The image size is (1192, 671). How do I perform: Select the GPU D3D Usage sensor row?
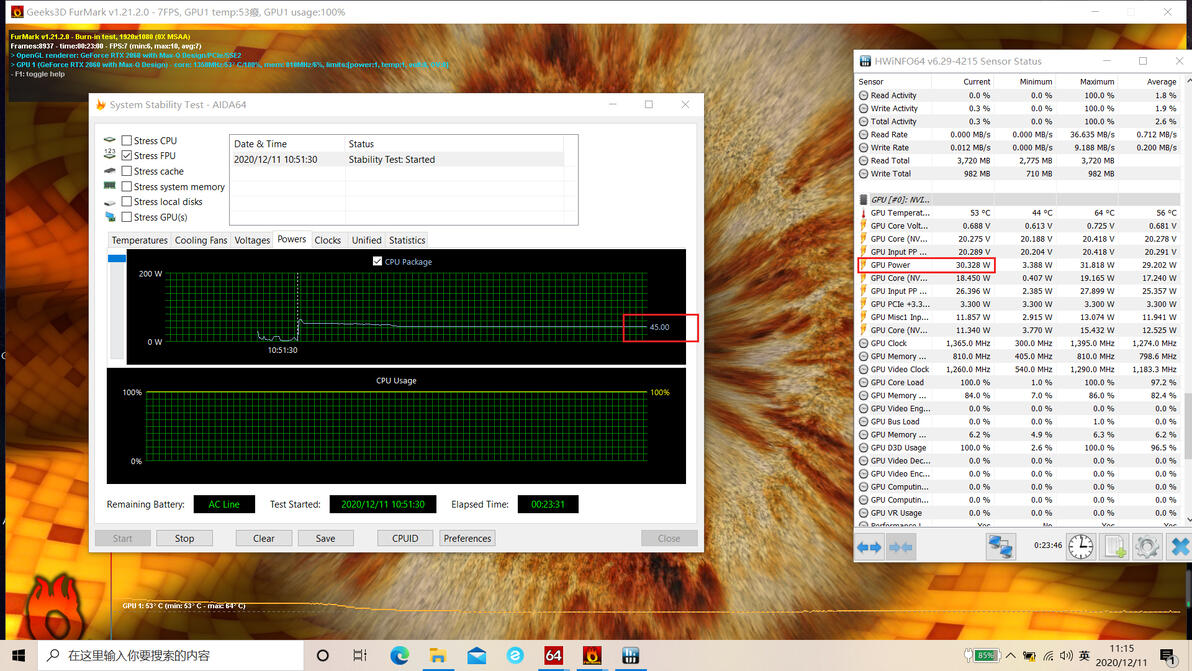1019,448
